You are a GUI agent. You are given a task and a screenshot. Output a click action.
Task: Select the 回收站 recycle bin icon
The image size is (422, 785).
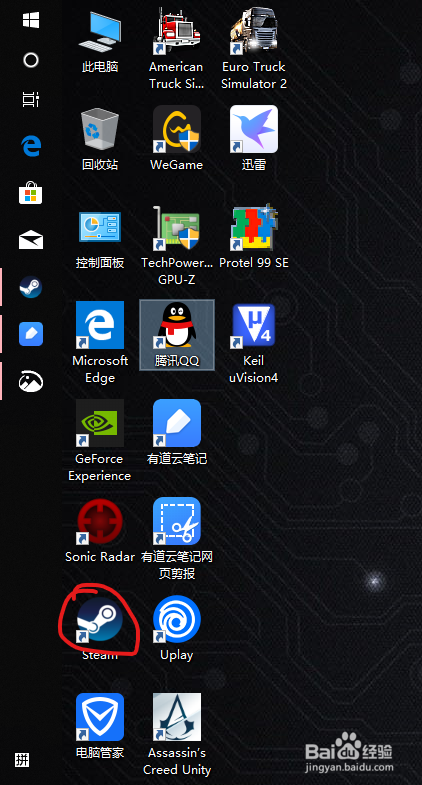click(100, 140)
